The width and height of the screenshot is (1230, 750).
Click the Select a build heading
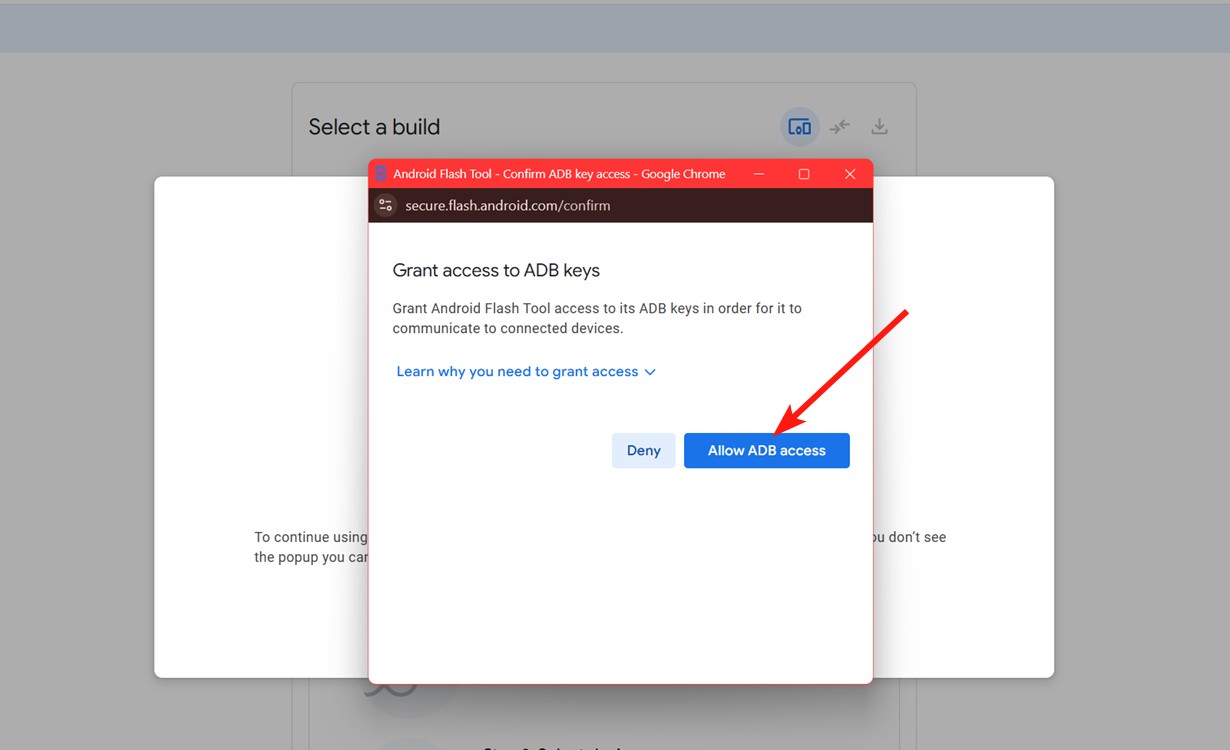tap(374, 126)
